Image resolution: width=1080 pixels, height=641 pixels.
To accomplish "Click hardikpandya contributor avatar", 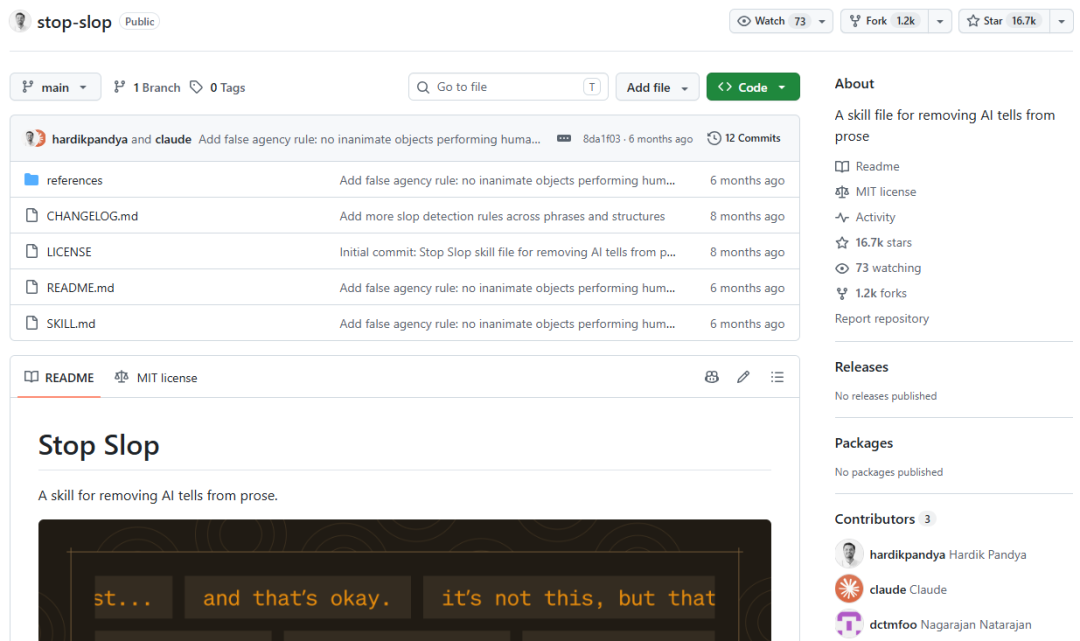I will pos(849,554).
